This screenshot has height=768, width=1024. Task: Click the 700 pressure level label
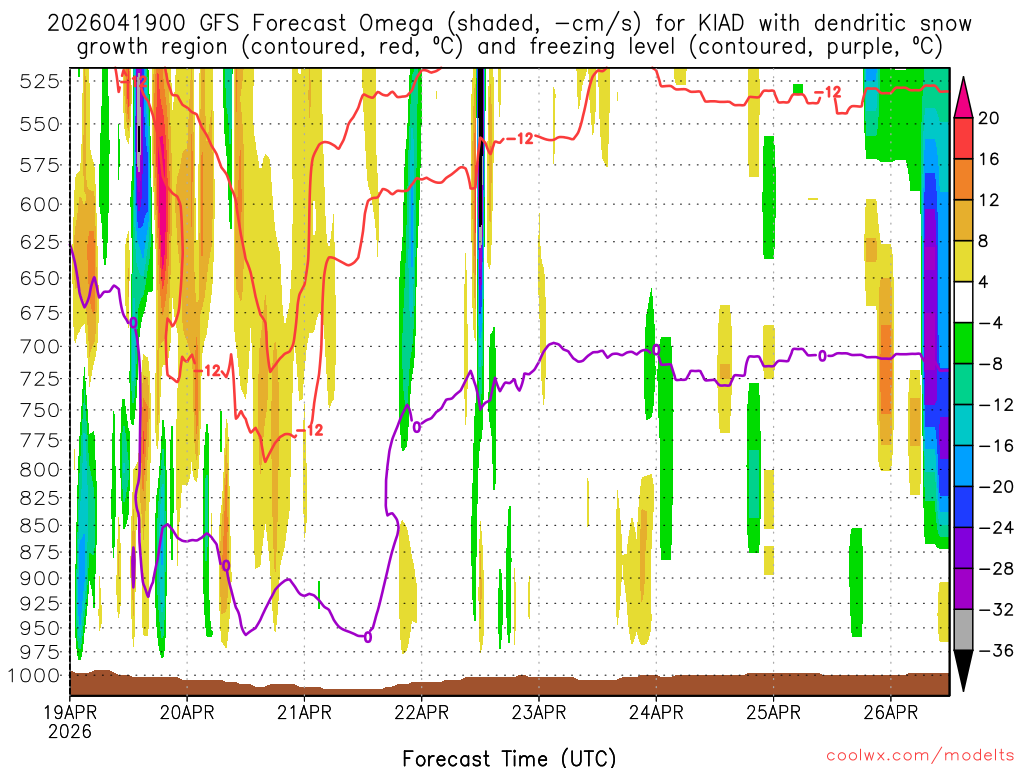point(39,347)
